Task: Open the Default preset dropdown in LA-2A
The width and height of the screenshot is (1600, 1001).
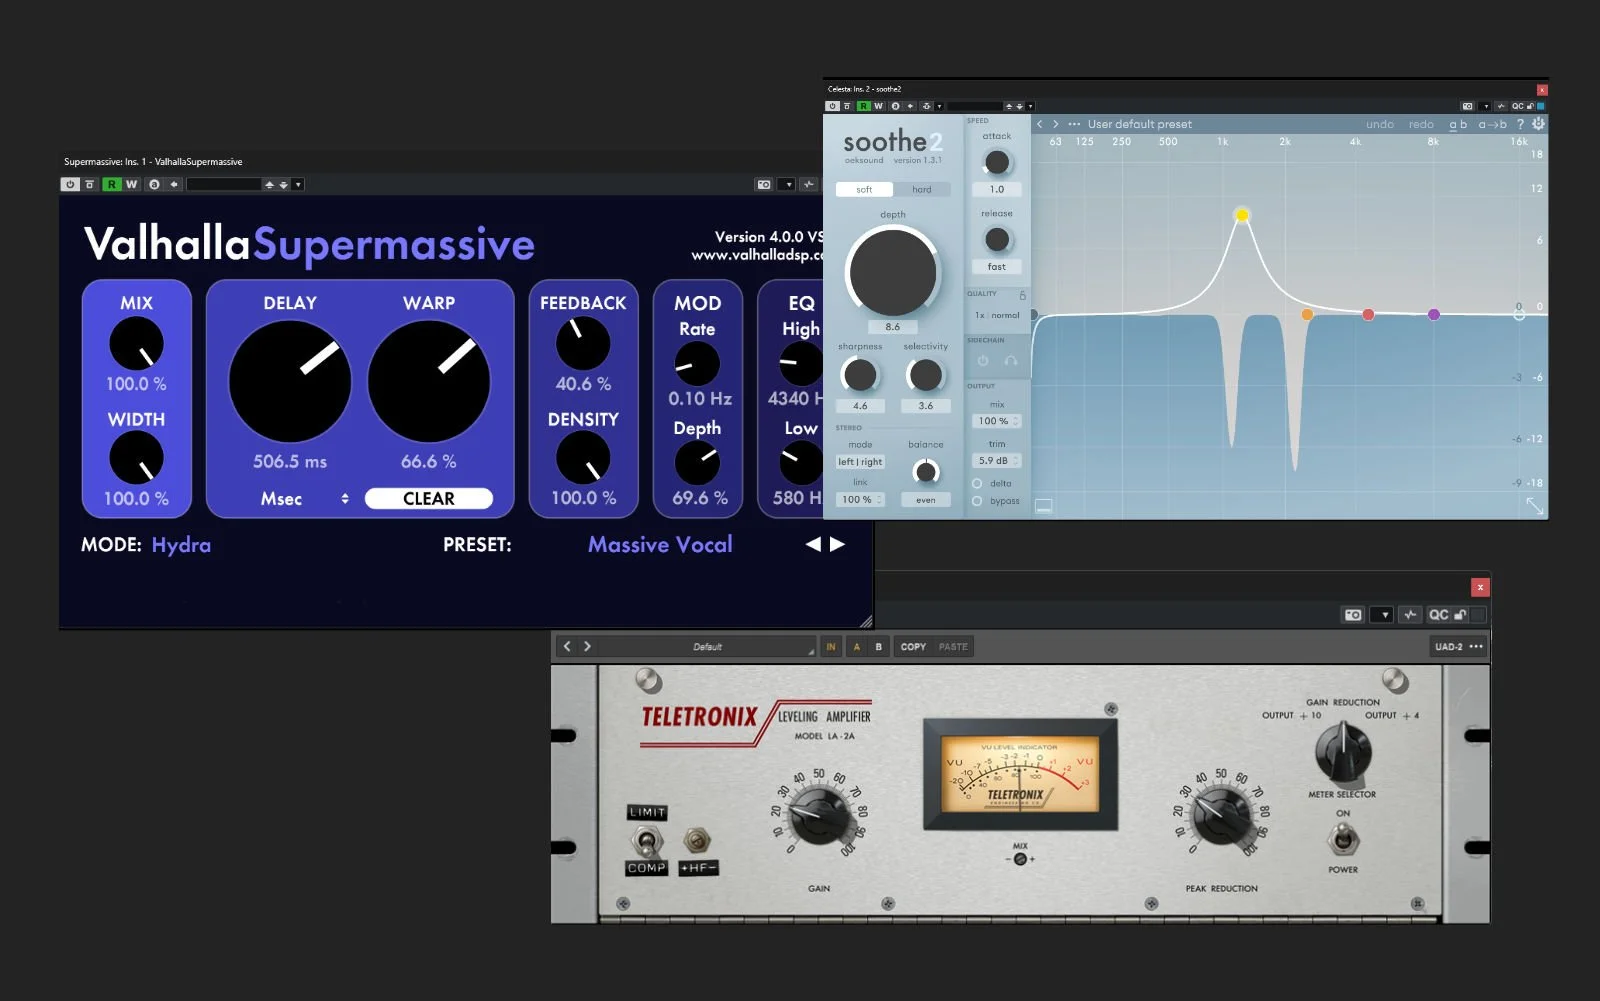Action: pos(707,647)
